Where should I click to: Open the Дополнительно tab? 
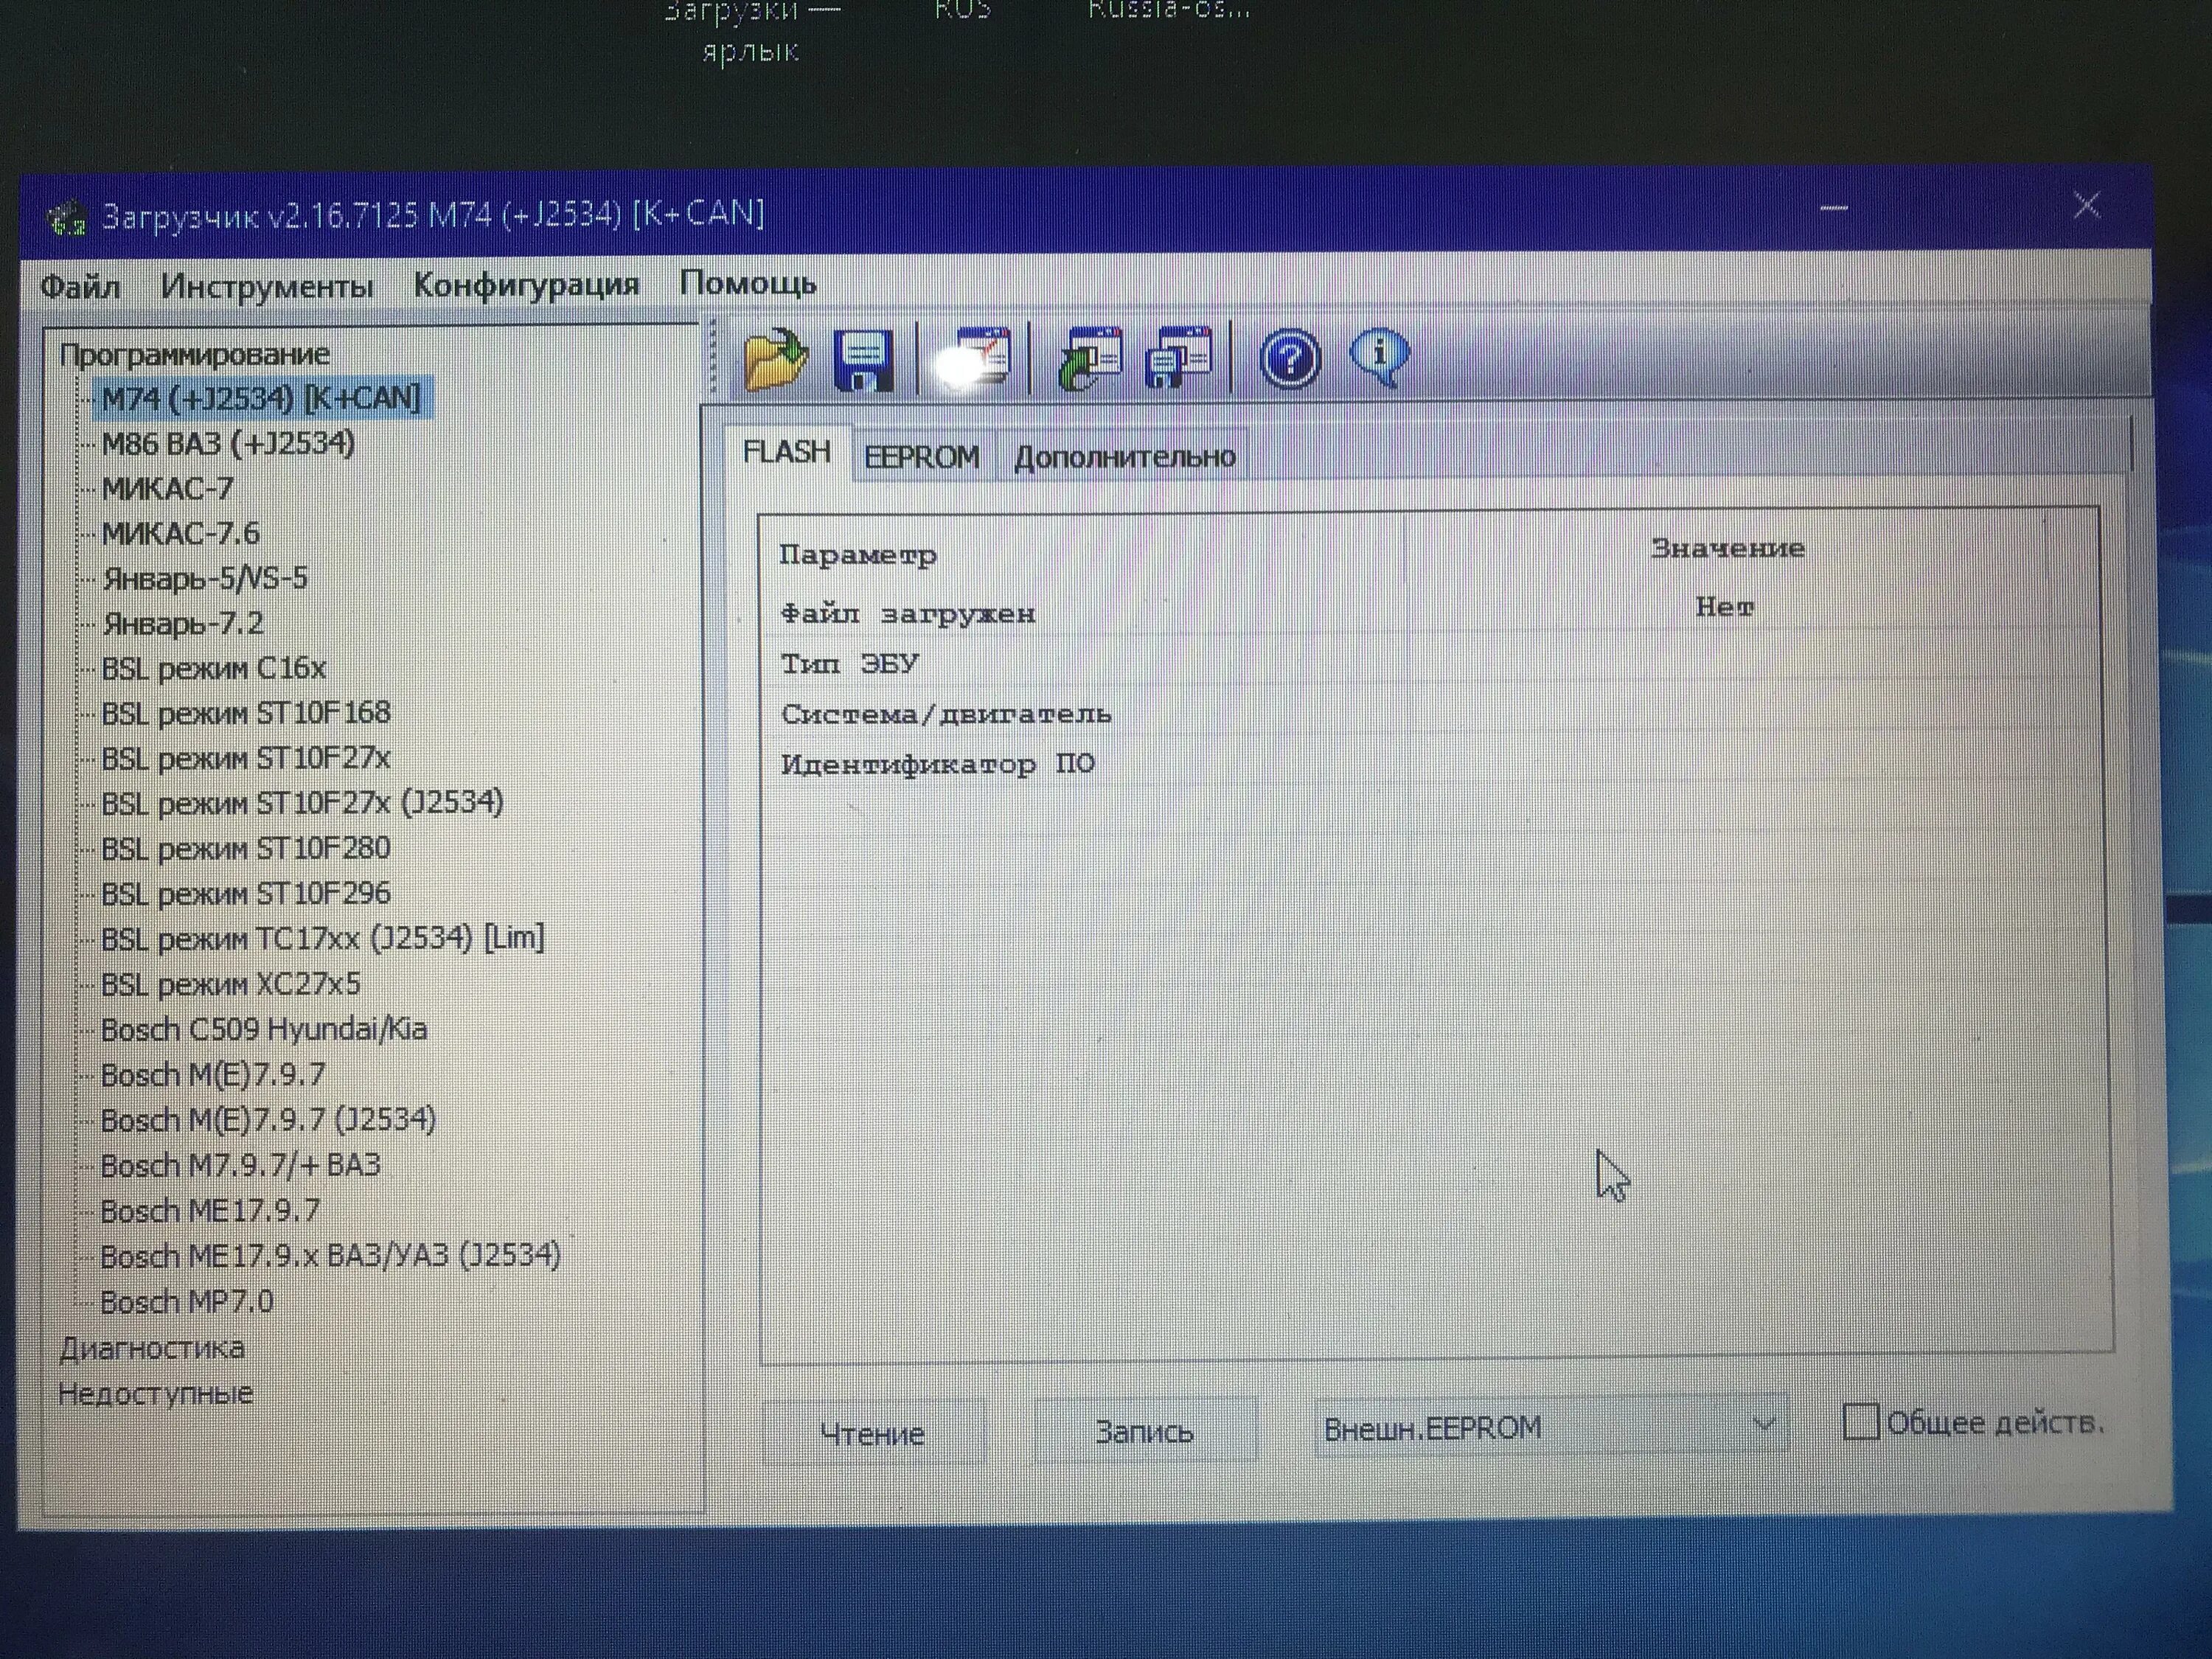(1124, 457)
